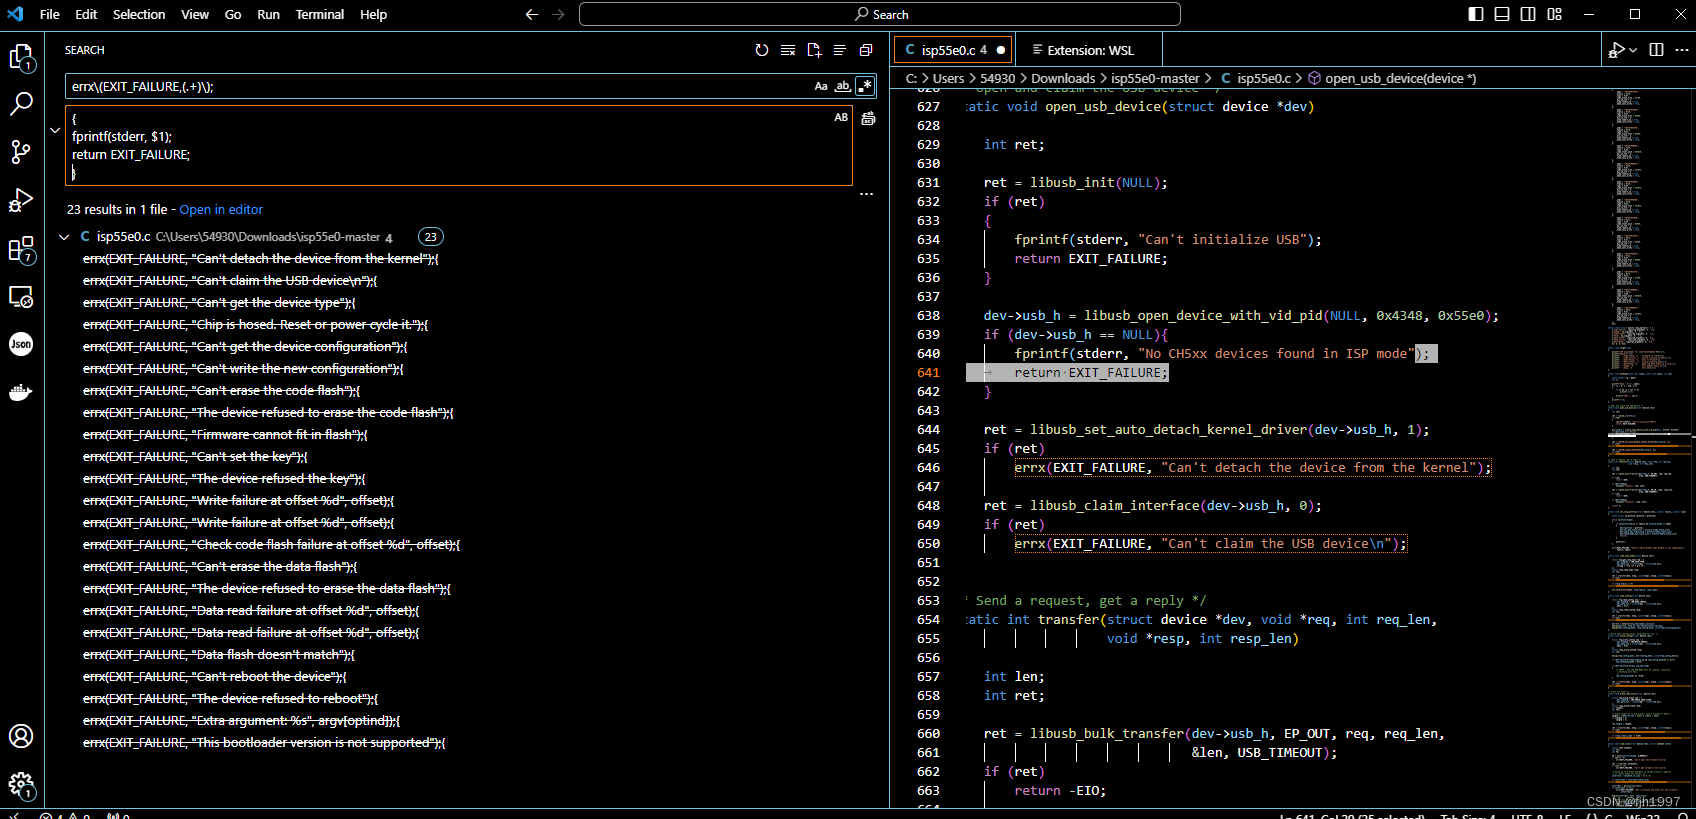Refresh the search results
Image resolution: width=1696 pixels, height=819 pixels.
pos(762,50)
